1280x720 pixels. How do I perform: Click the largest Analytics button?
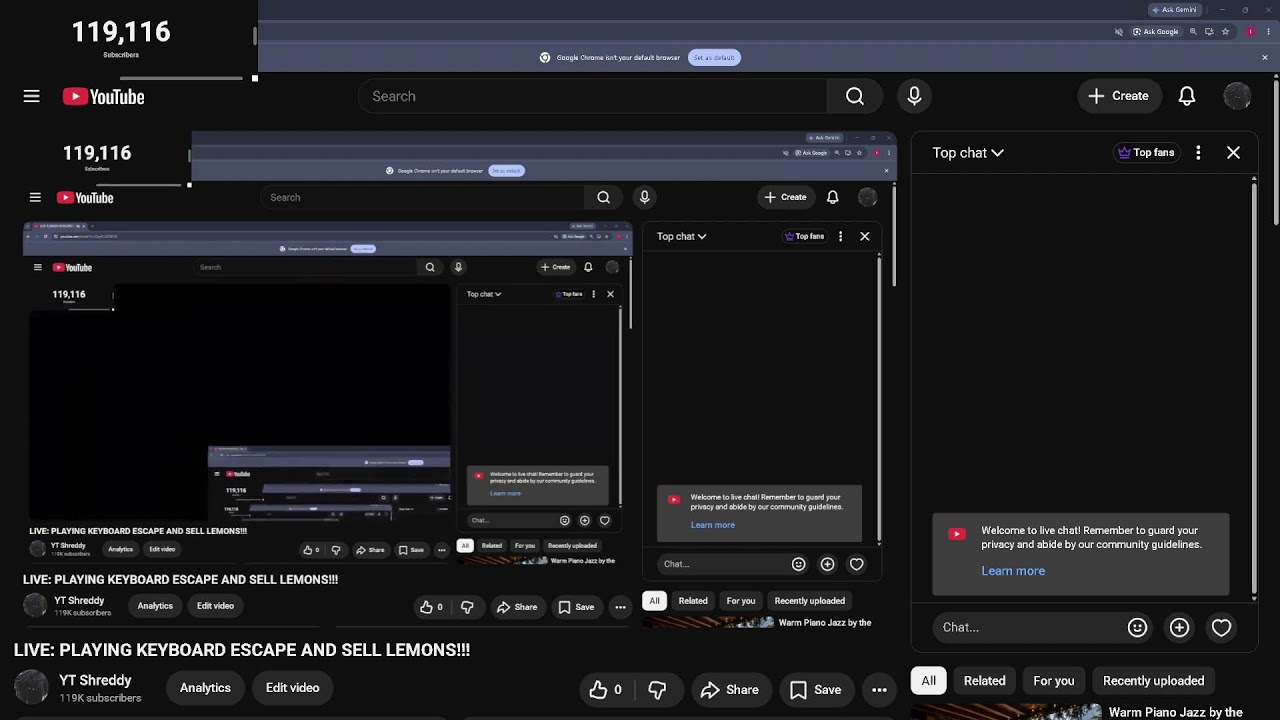pos(205,688)
